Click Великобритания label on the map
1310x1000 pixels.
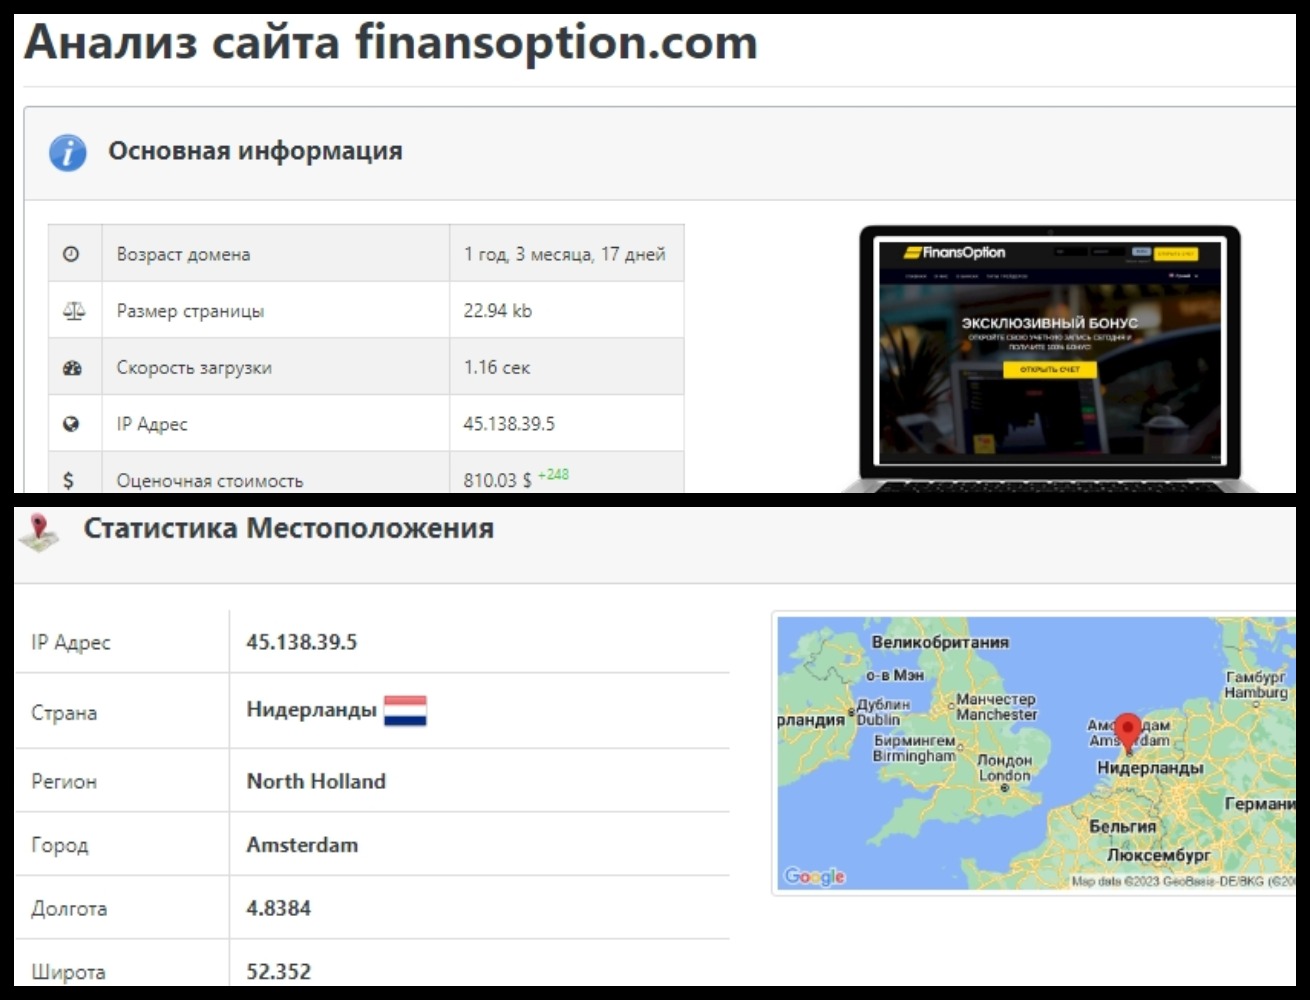point(939,642)
